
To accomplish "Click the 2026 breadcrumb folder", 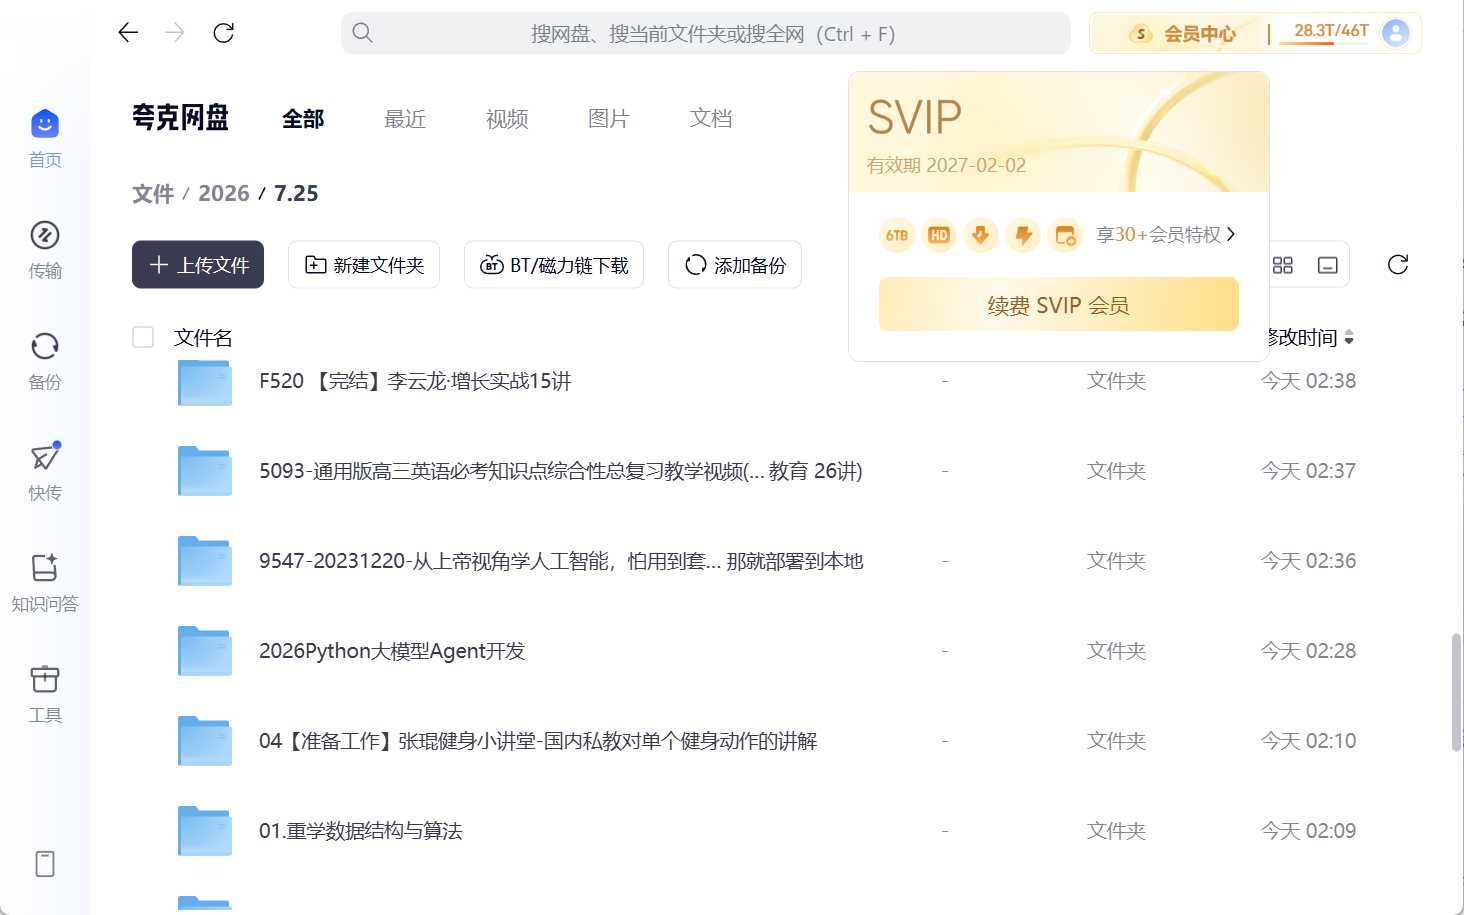I will (x=224, y=194).
